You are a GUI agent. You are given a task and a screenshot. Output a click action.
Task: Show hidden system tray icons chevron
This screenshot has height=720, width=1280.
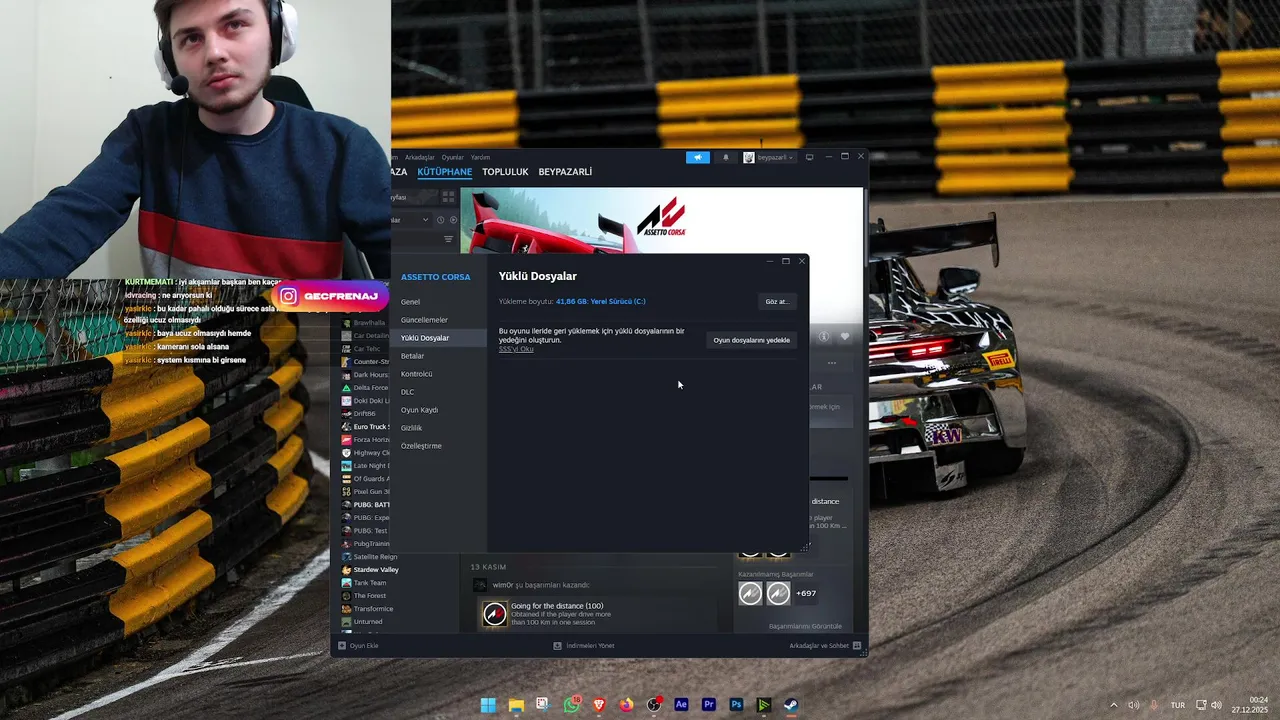click(1114, 705)
